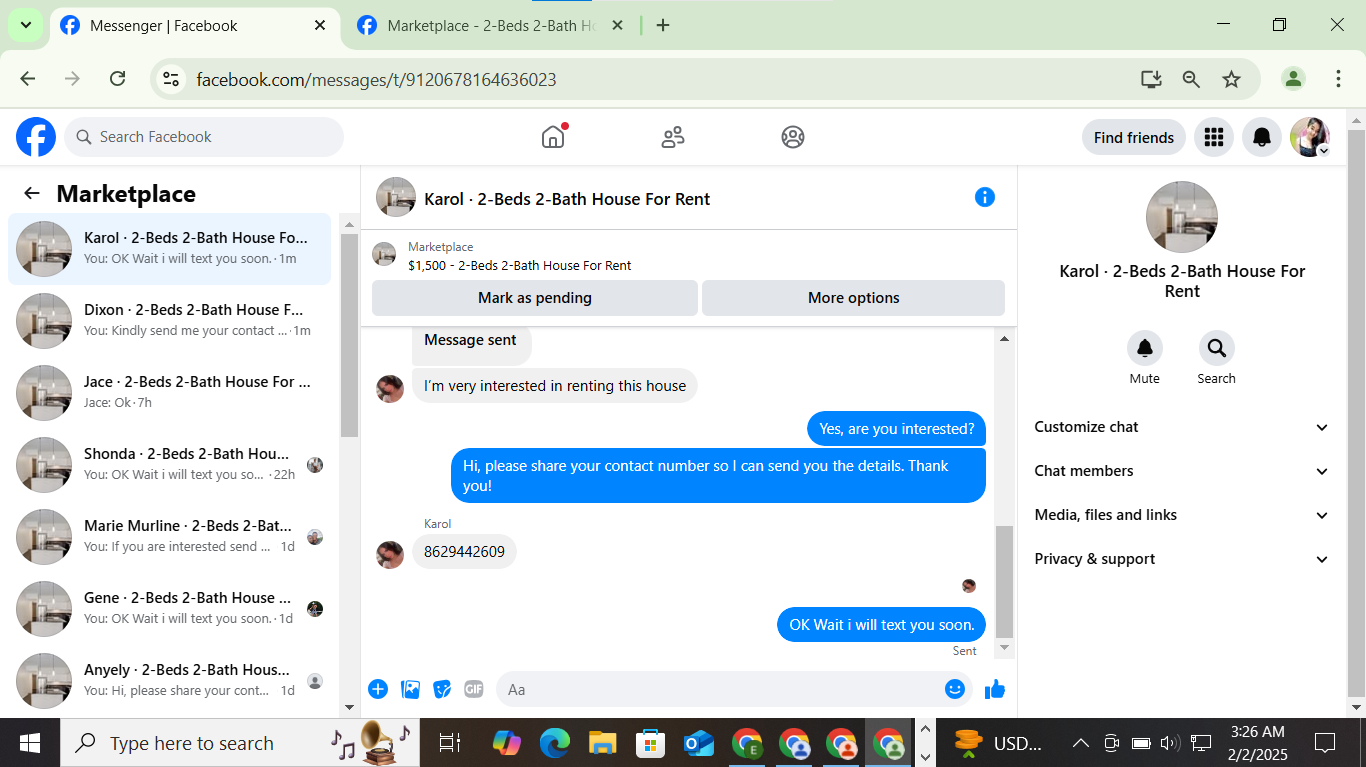The width and height of the screenshot is (1366, 767).
Task: Expand Privacy & support section
Action: (x=1182, y=559)
